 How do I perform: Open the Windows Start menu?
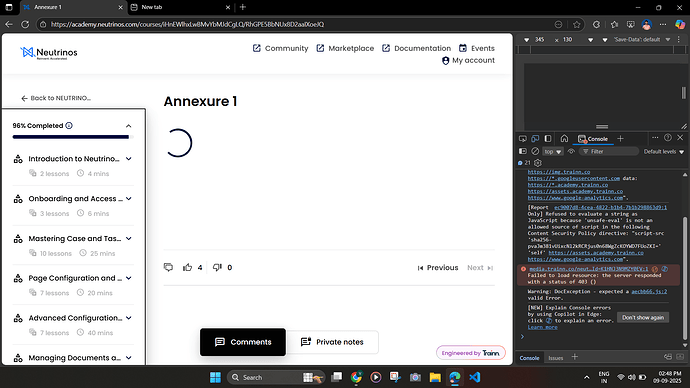215,377
